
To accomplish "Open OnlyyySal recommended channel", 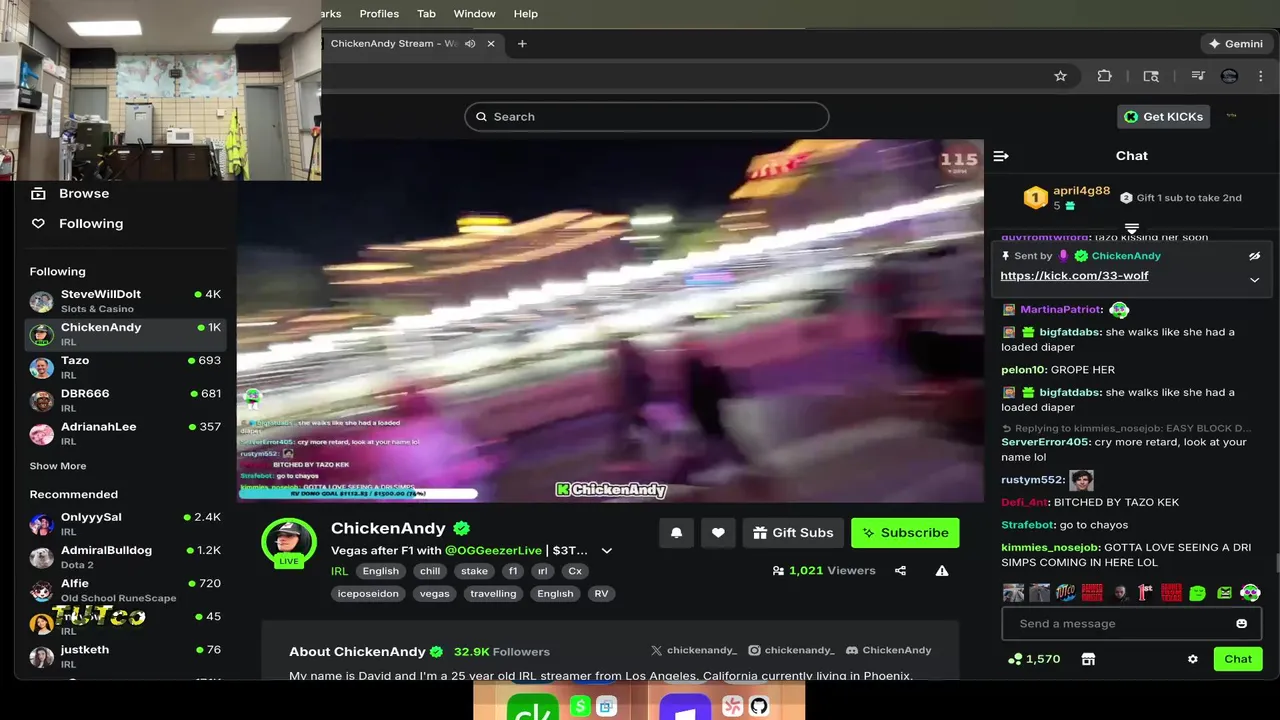I will click(125, 524).
